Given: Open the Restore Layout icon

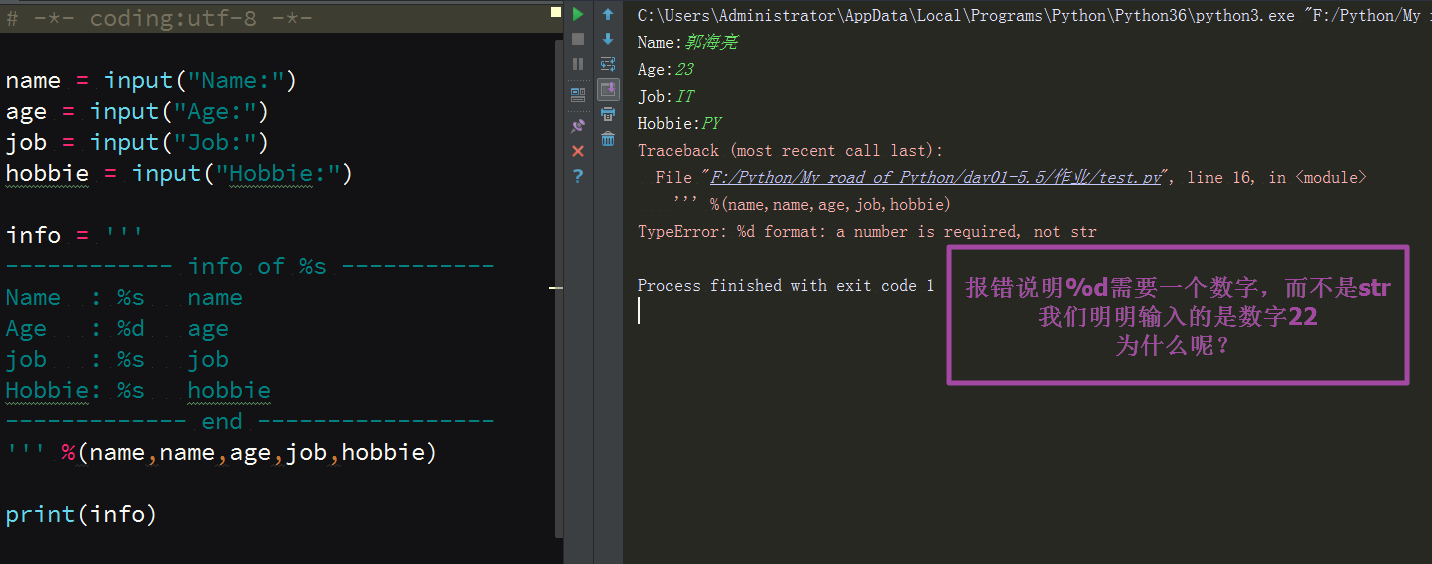Looking at the screenshot, I should tap(578, 95).
